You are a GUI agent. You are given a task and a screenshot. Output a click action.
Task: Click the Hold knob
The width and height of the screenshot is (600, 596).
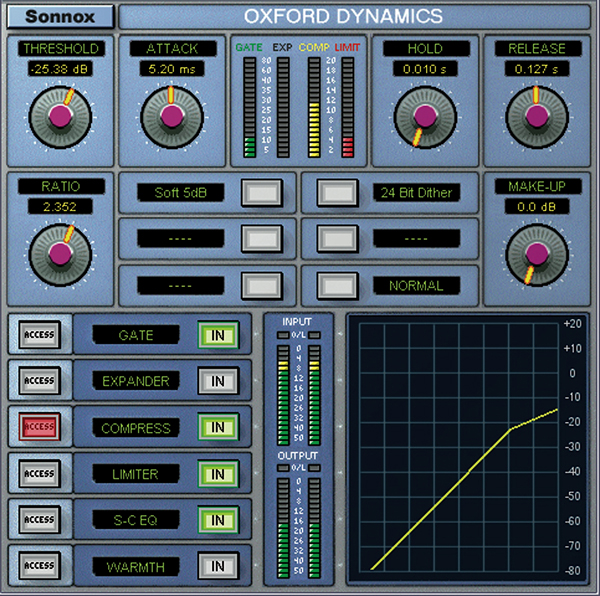coord(425,116)
